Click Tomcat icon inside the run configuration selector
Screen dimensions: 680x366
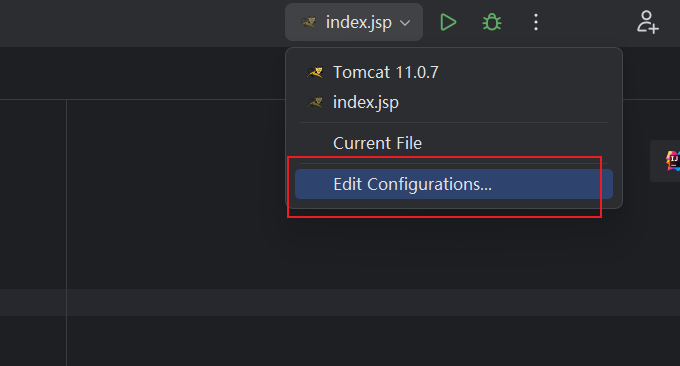pyautogui.click(x=308, y=22)
